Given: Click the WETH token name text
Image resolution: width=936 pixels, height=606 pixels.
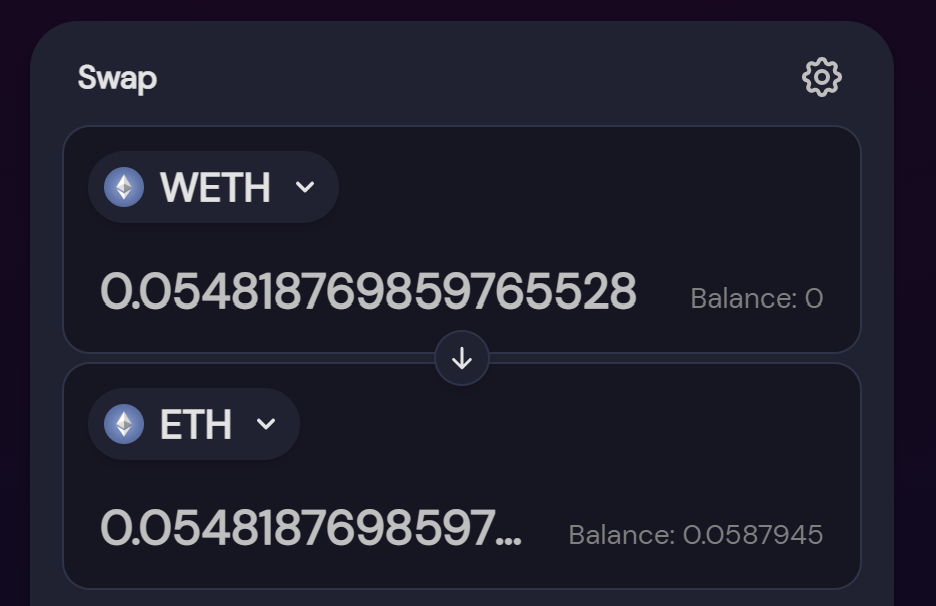Looking at the screenshot, I should click(x=215, y=187).
